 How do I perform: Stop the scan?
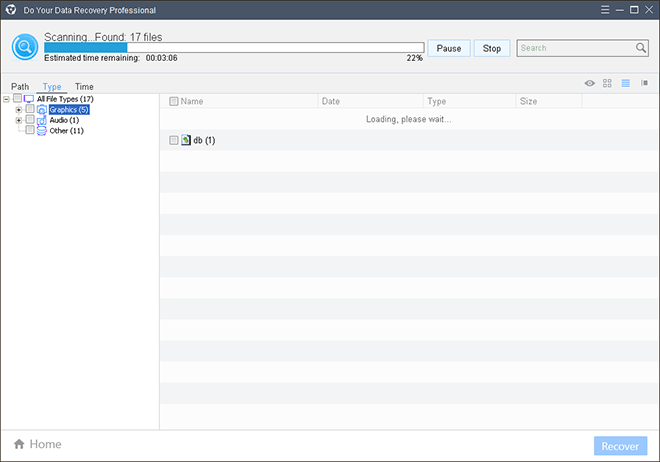click(x=492, y=48)
